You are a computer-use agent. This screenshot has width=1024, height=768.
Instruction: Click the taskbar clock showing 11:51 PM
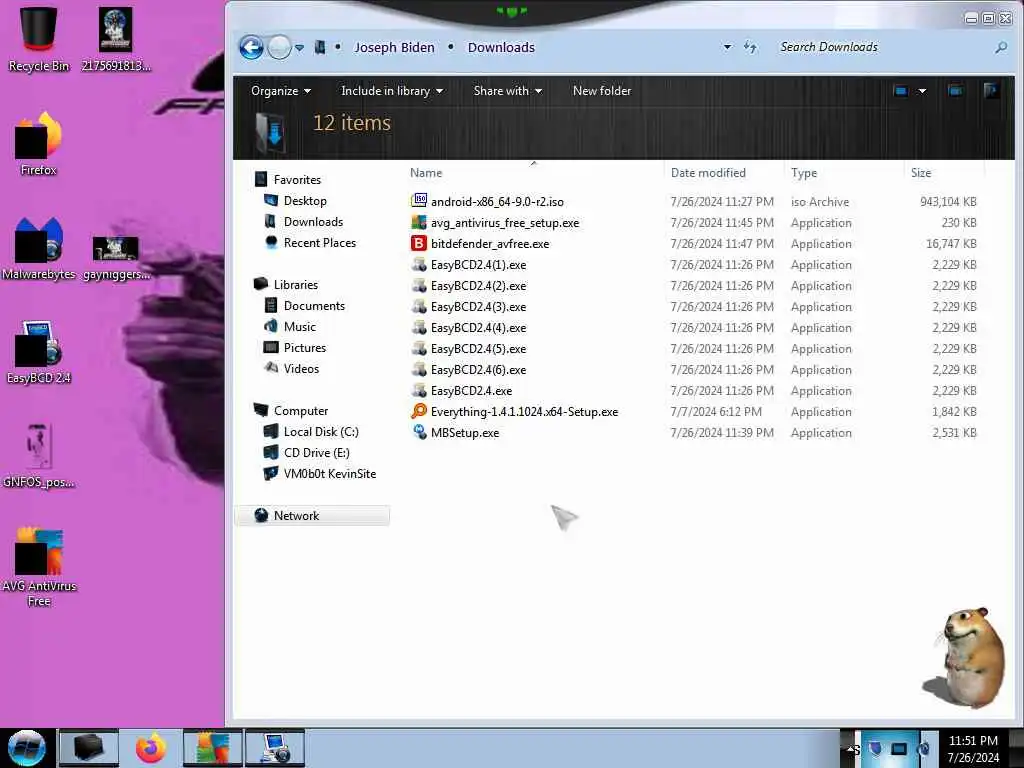coord(973,749)
